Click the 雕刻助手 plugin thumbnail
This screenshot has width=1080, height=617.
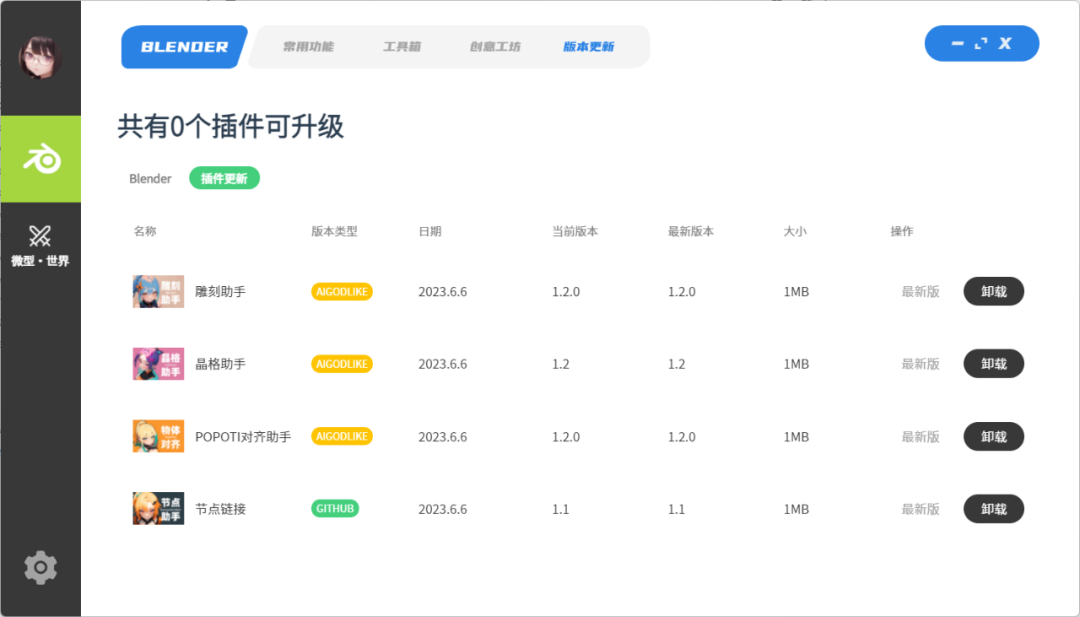(x=158, y=291)
